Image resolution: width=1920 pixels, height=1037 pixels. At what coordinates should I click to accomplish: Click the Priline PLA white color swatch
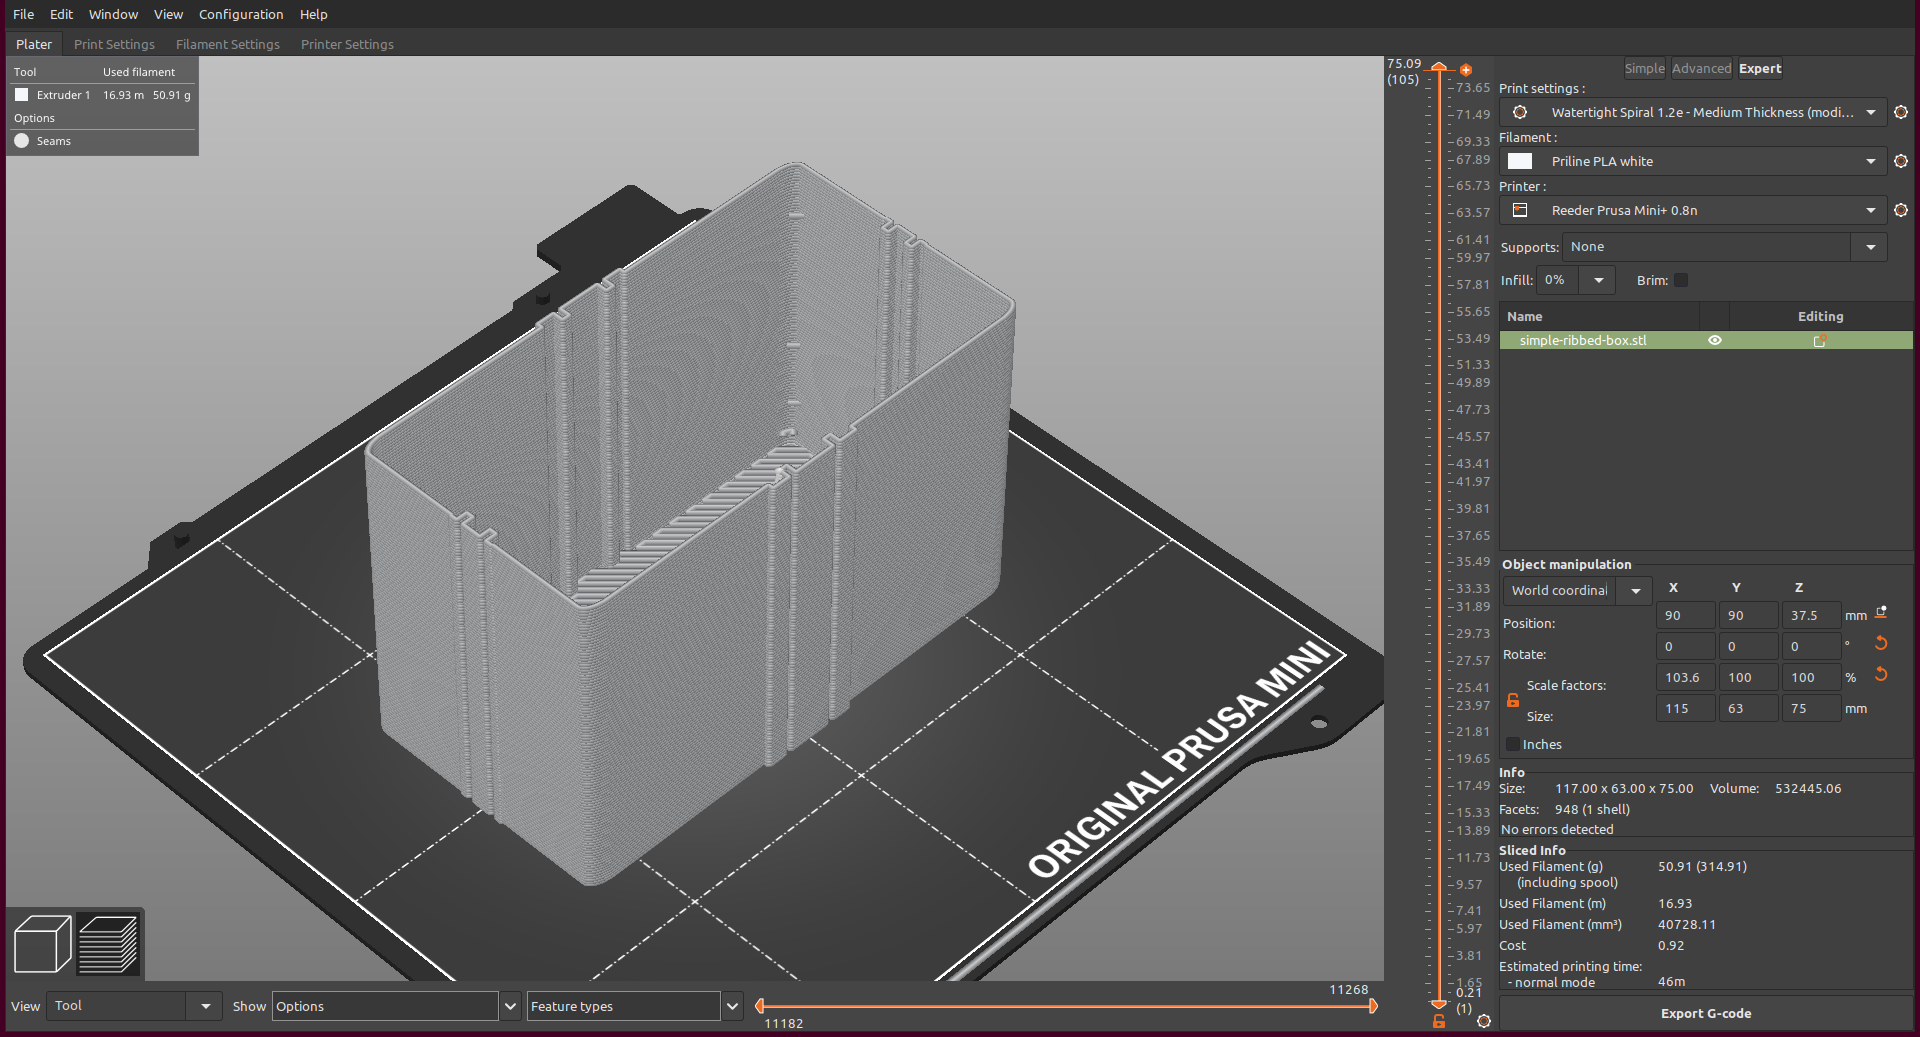[x=1519, y=161]
